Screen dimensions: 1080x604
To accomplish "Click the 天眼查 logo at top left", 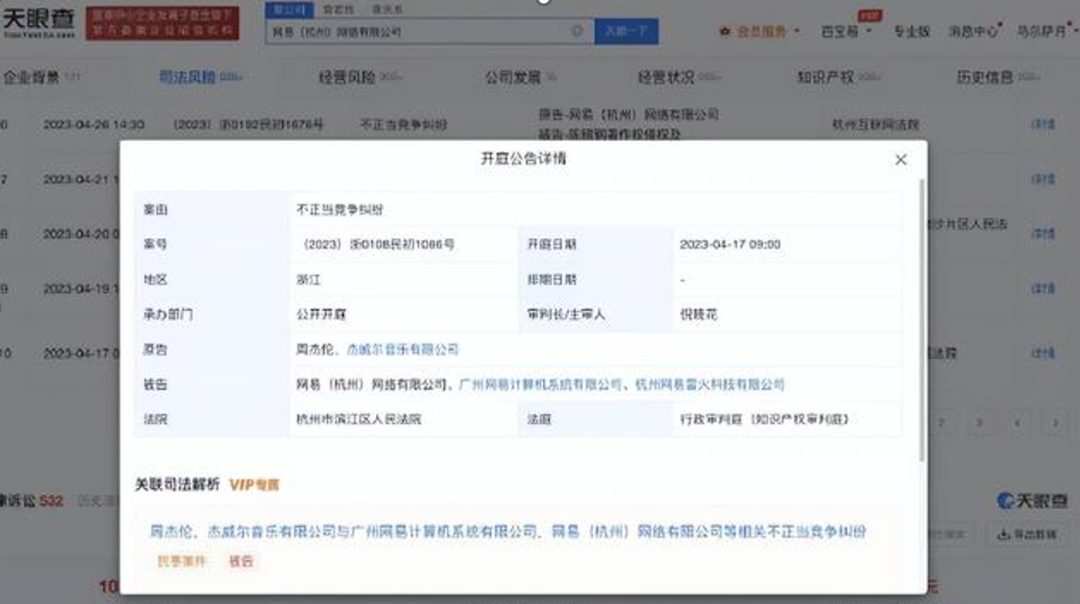I will click(38, 22).
